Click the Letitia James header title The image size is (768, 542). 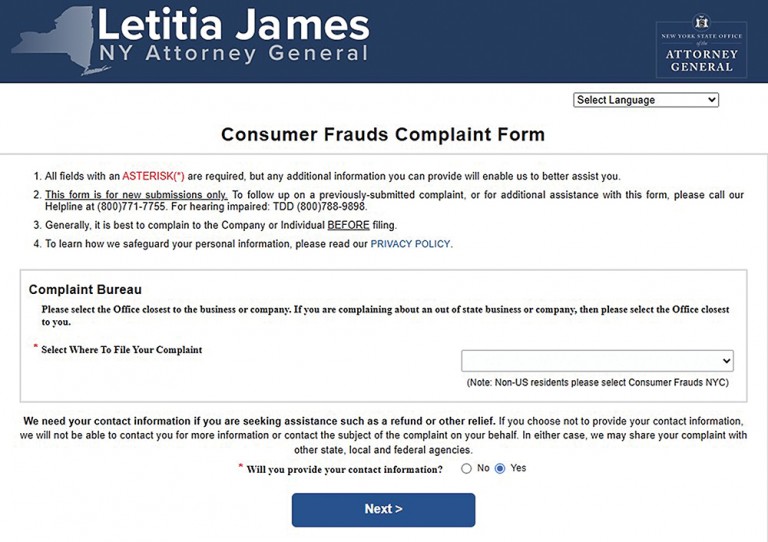[233, 24]
